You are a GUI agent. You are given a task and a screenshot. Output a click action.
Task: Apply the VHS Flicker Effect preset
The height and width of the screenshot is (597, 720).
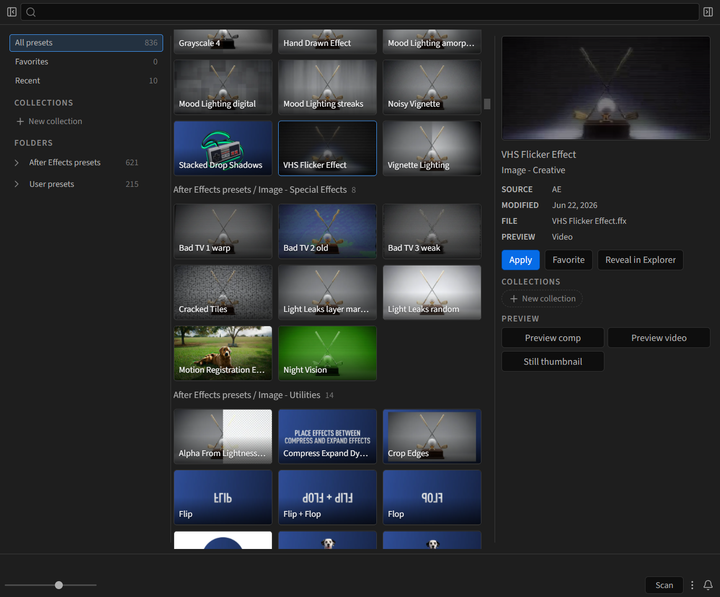click(520, 260)
